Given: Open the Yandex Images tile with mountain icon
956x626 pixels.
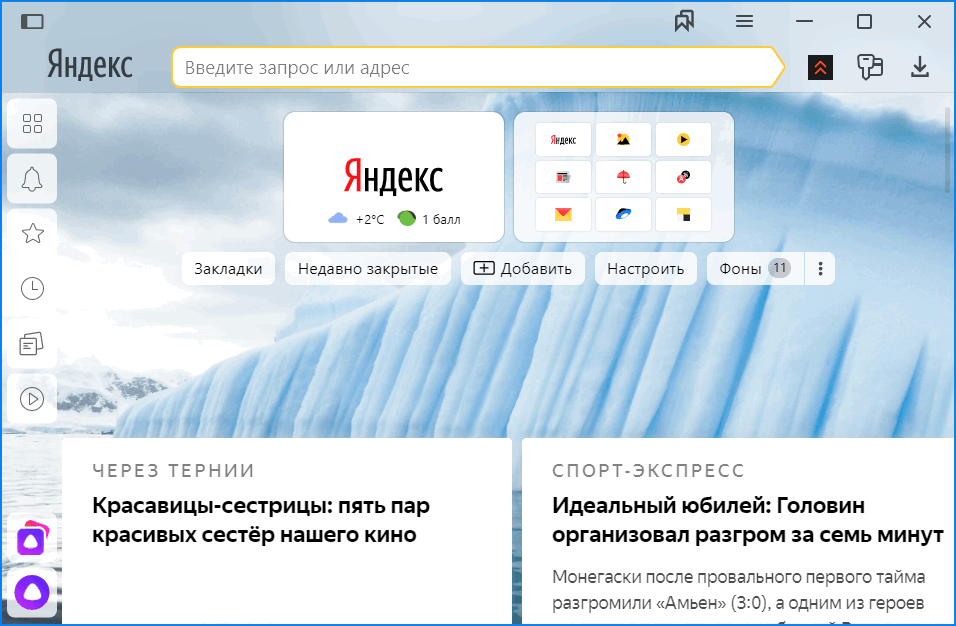Looking at the screenshot, I should coord(623,139).
